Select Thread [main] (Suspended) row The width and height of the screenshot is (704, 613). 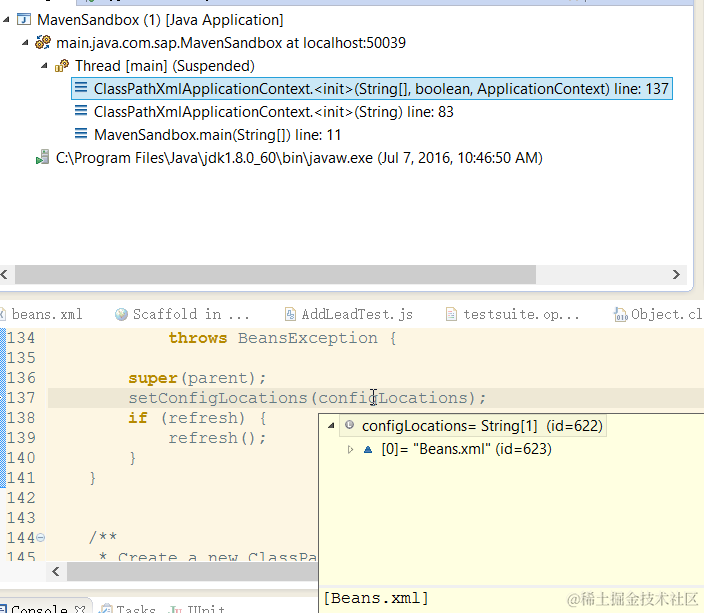pos(165,66)
